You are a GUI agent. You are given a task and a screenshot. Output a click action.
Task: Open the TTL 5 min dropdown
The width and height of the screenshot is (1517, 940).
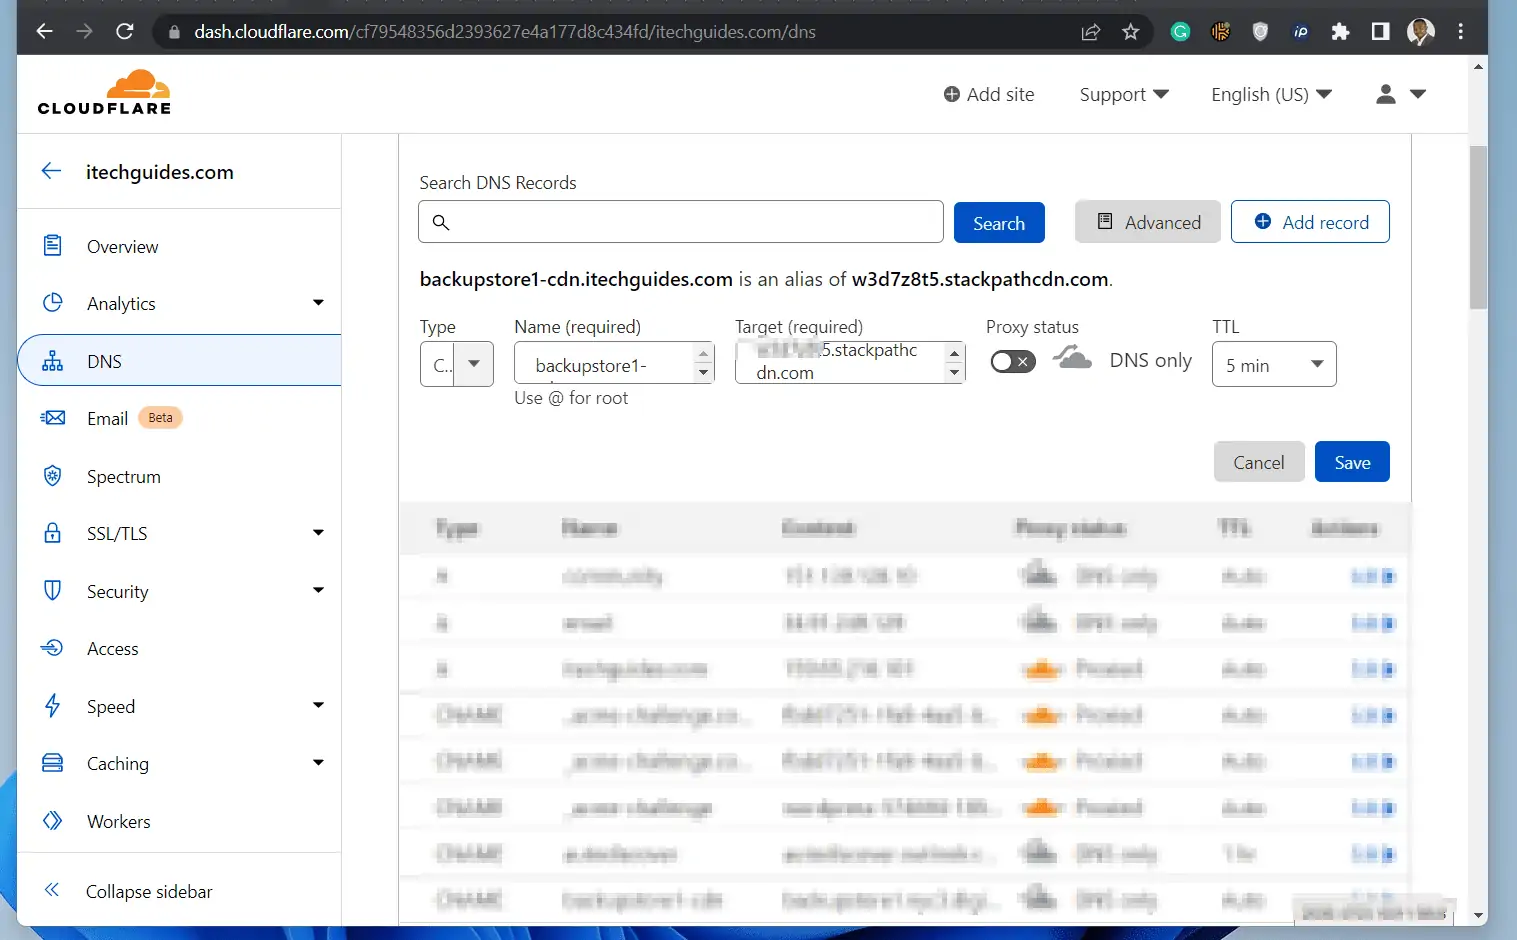[x=1274, y=364]
